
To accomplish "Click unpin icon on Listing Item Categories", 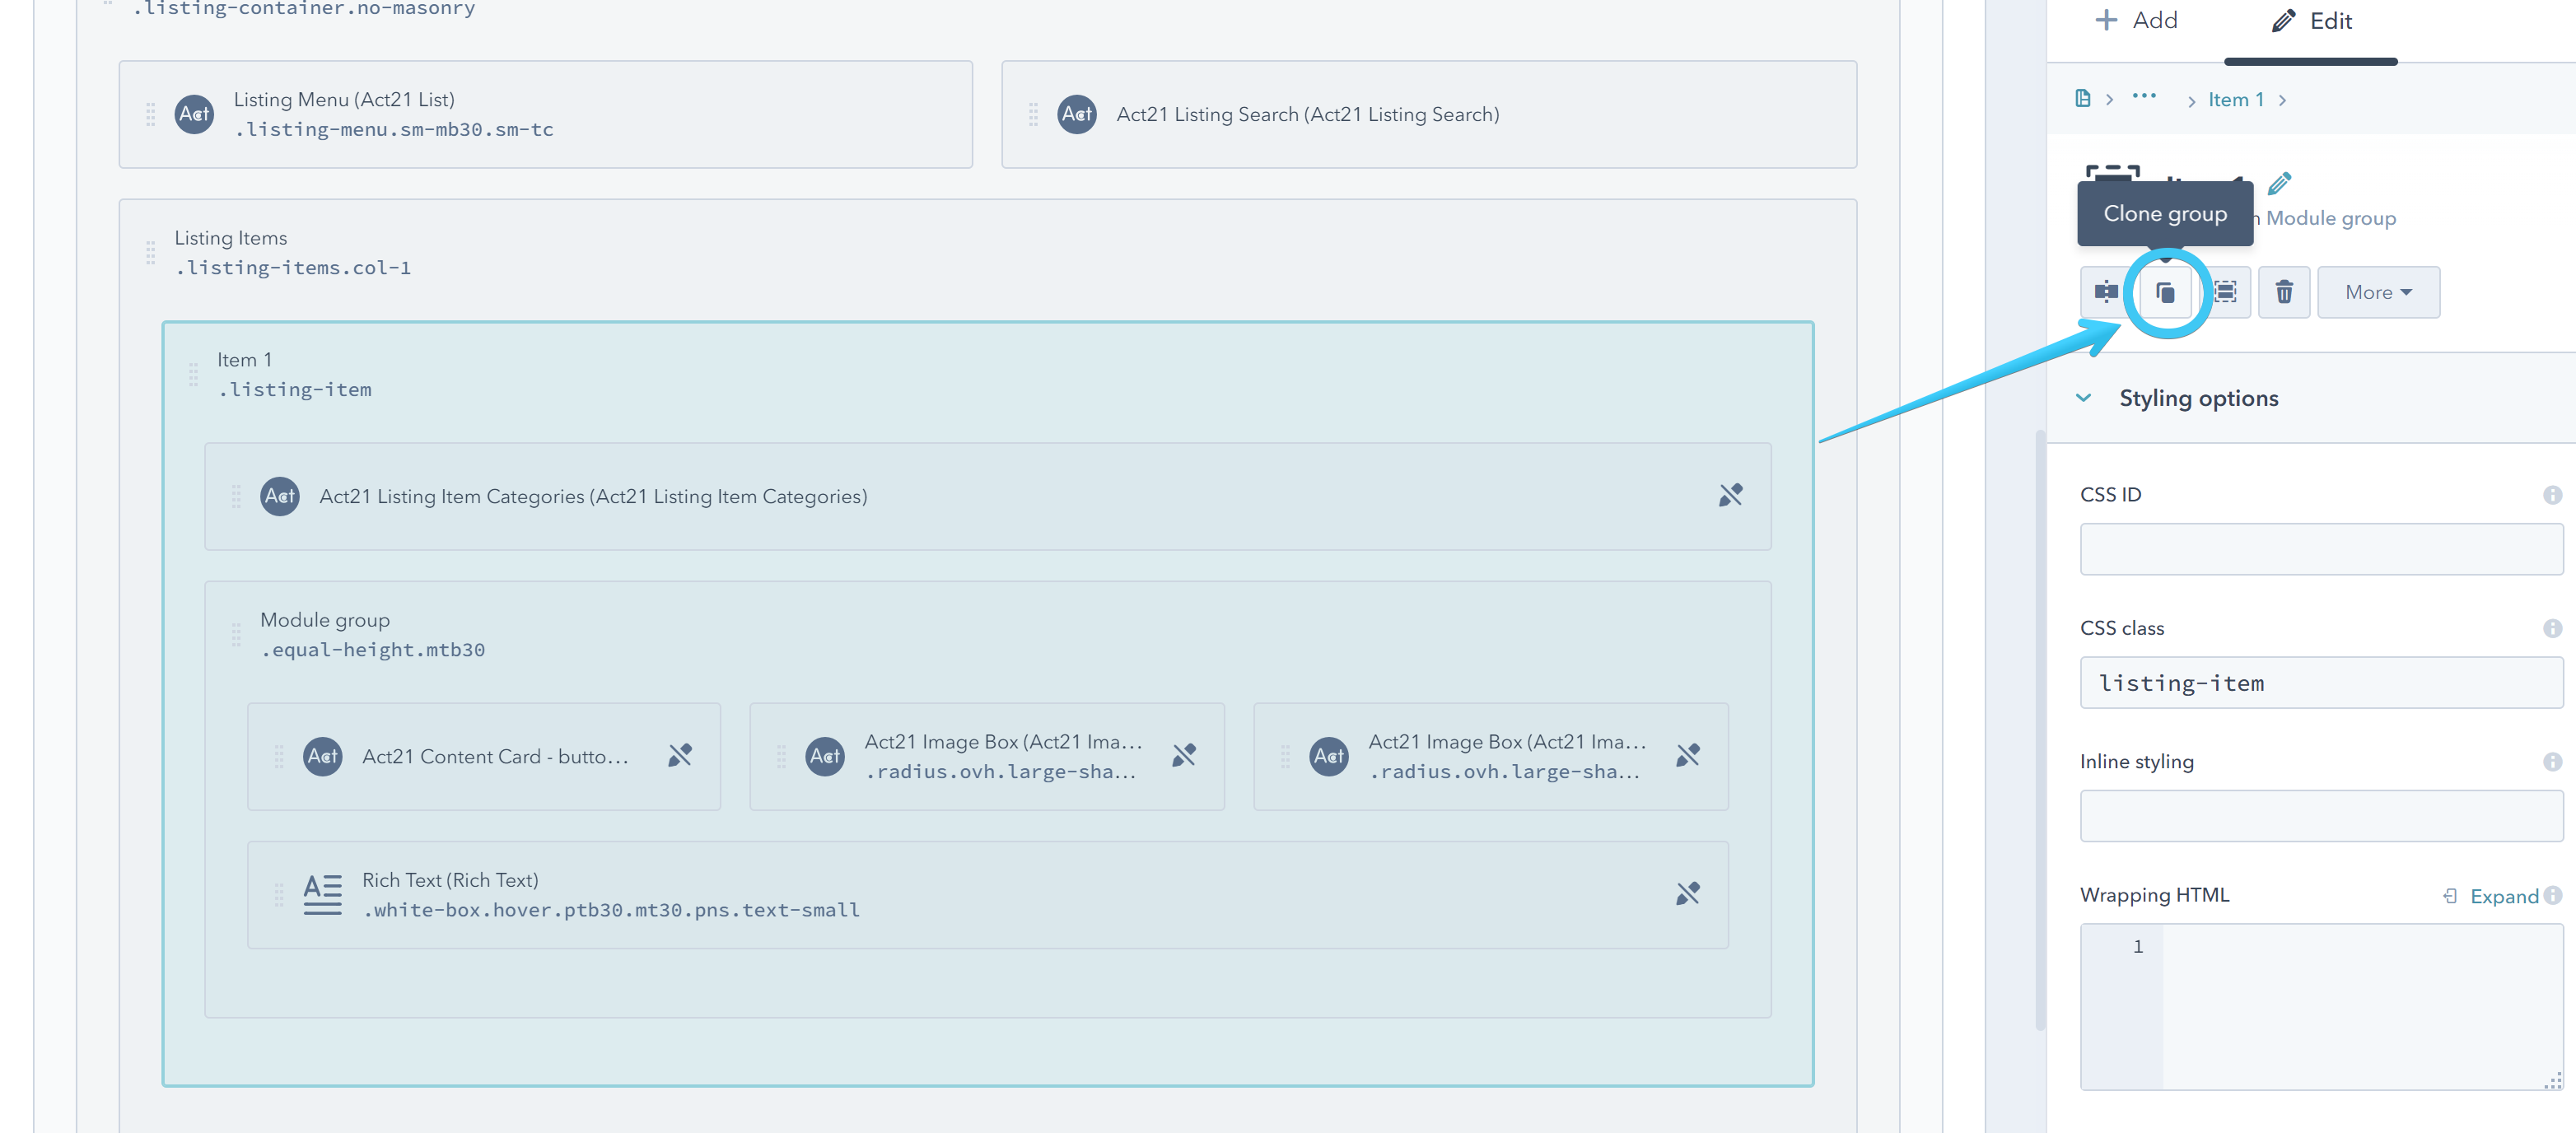I will 1730,496.
